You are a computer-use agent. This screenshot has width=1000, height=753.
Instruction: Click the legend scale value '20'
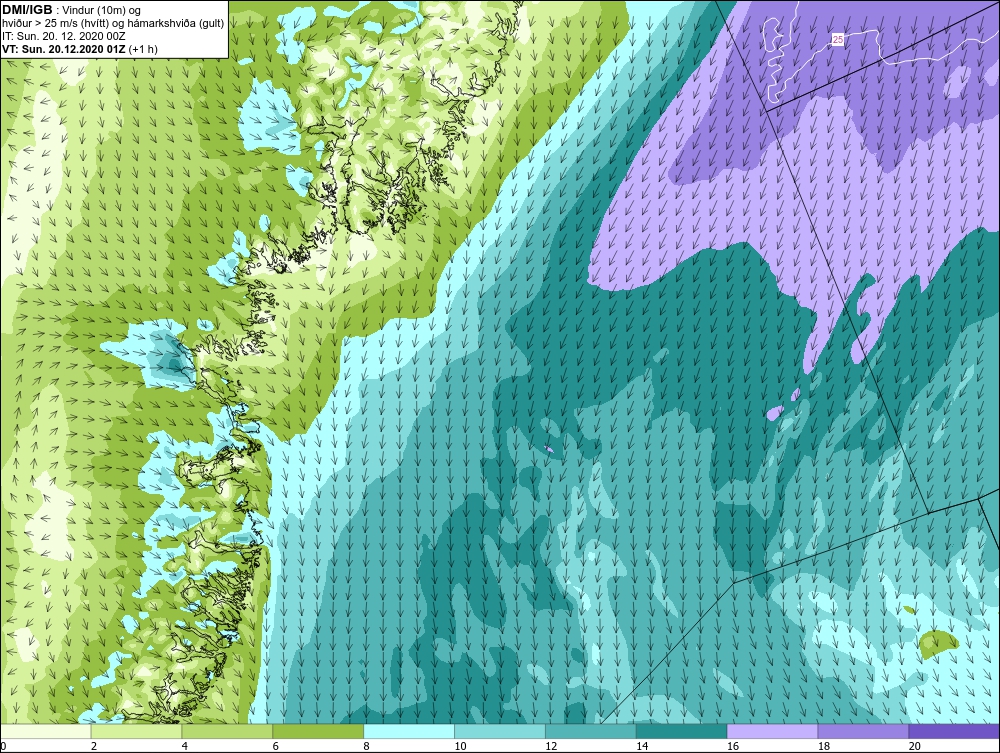(x=915, y=746)
